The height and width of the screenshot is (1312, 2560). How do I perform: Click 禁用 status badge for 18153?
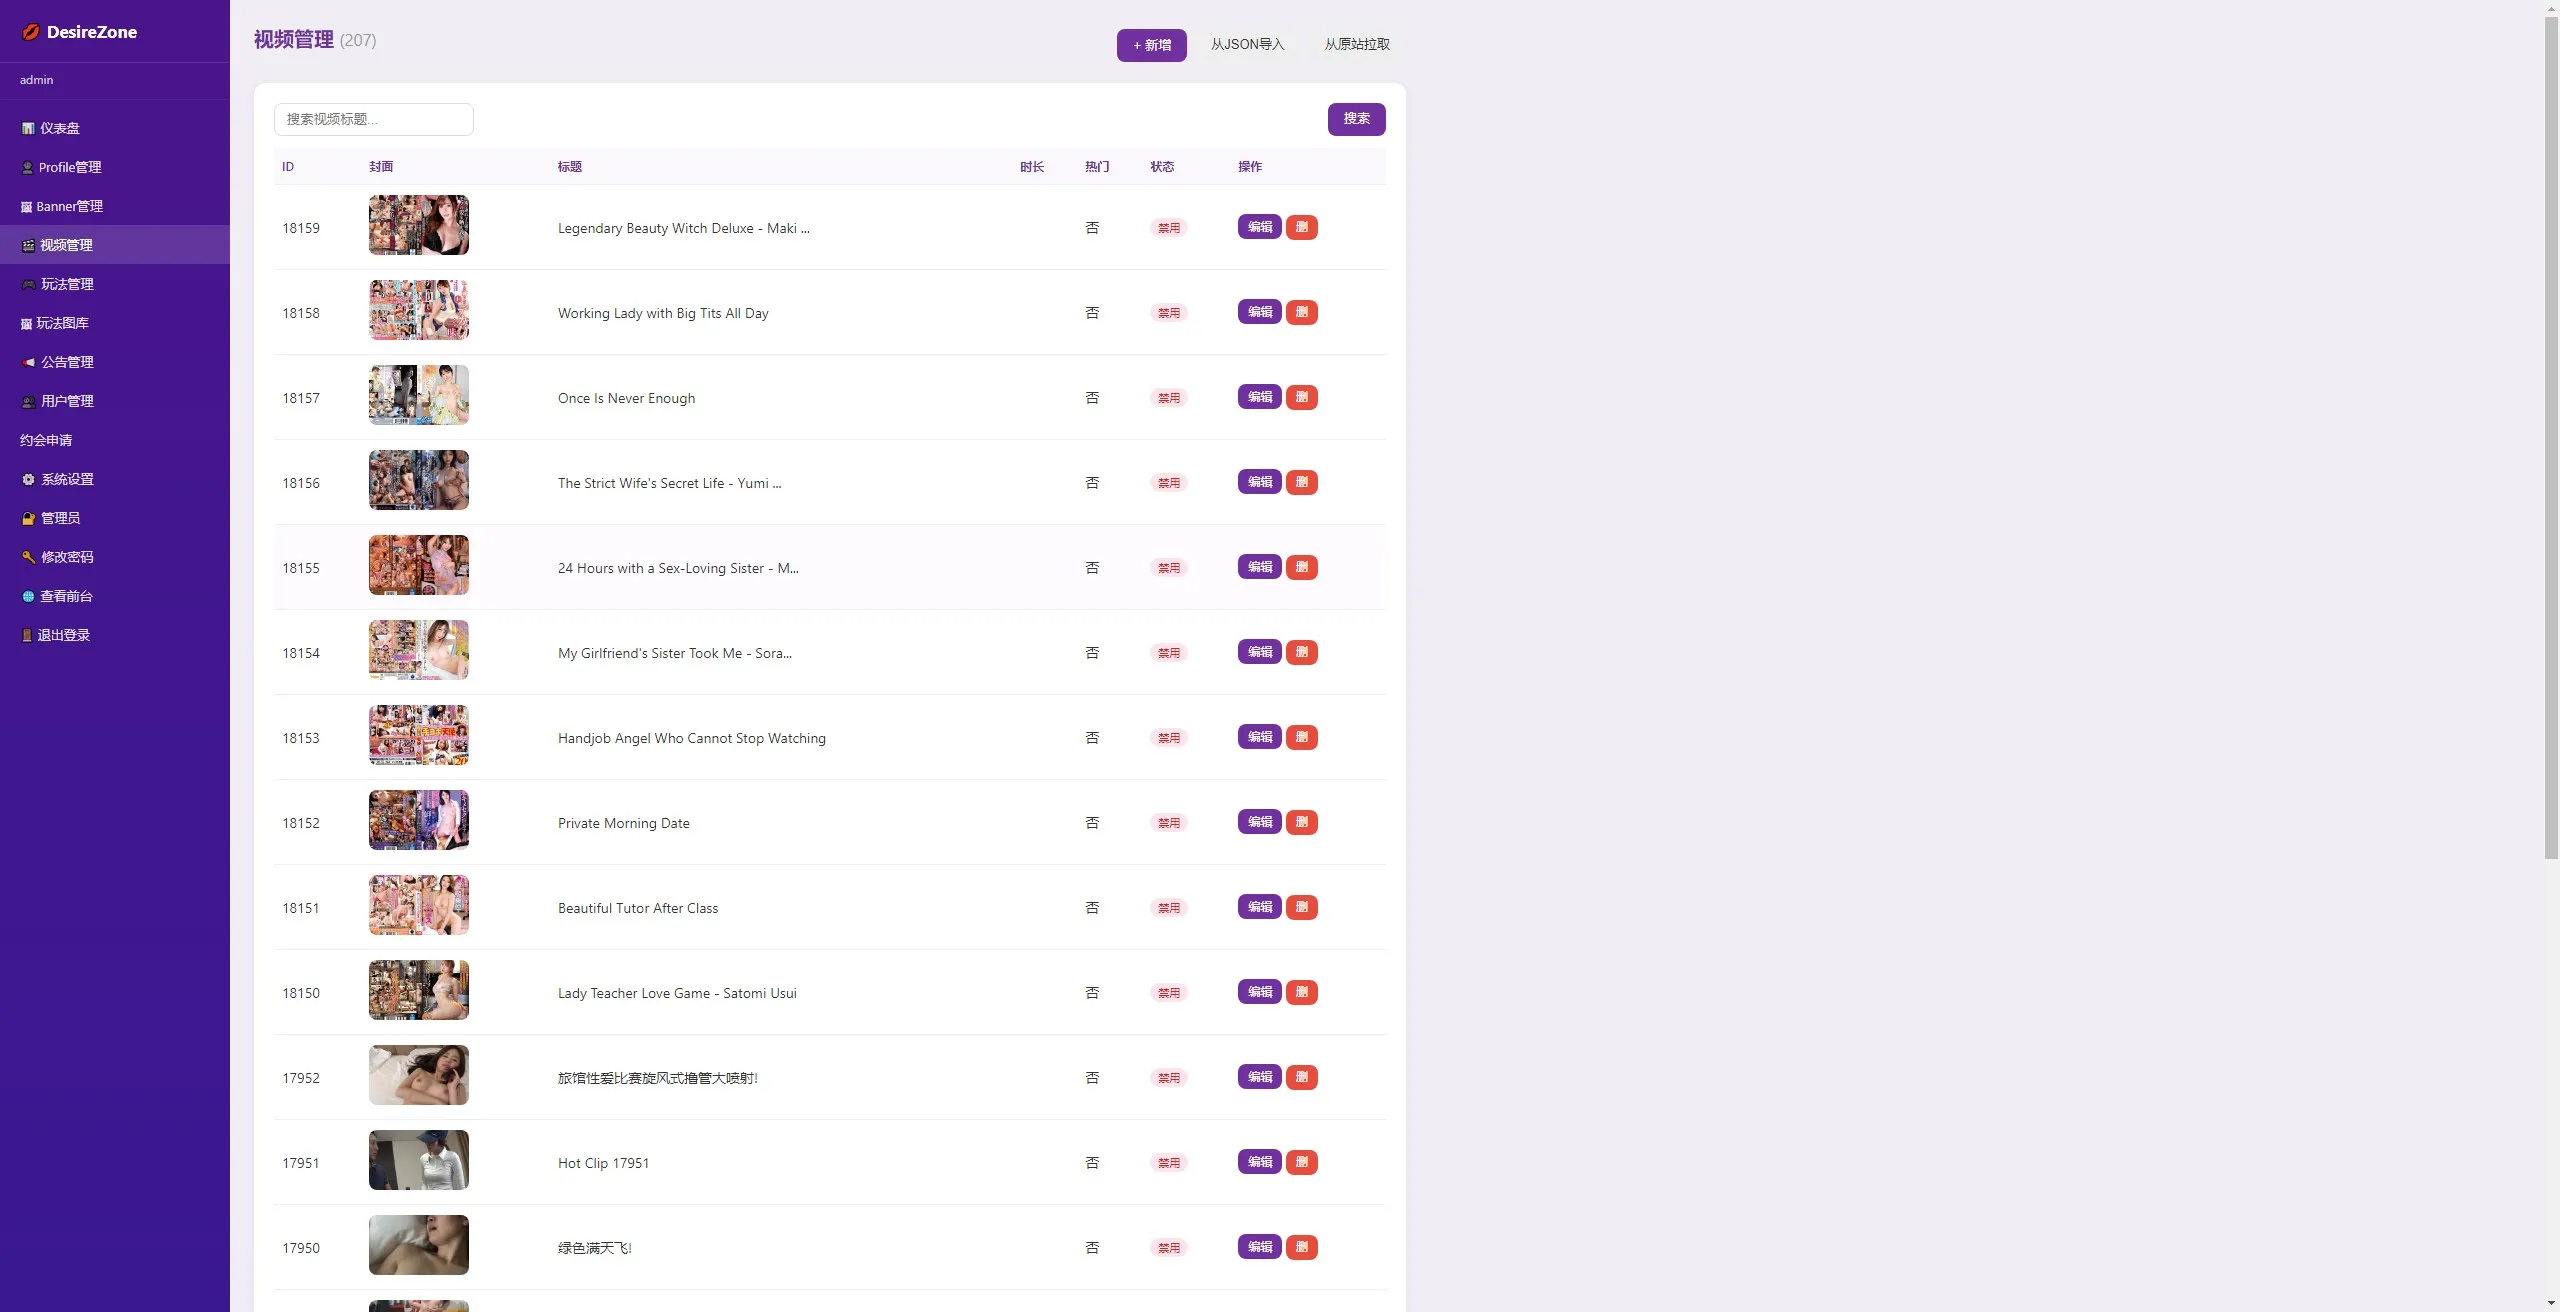point(1168,738)
